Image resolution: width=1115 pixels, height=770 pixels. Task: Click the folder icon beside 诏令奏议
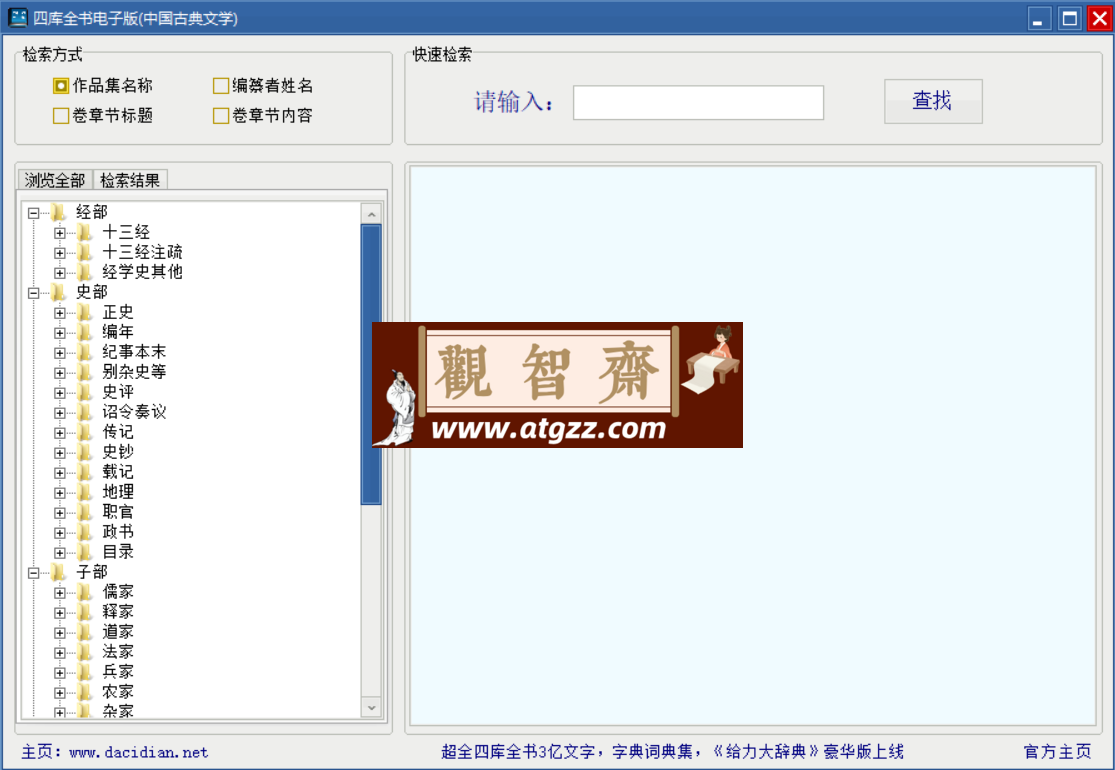click(85, 412)
